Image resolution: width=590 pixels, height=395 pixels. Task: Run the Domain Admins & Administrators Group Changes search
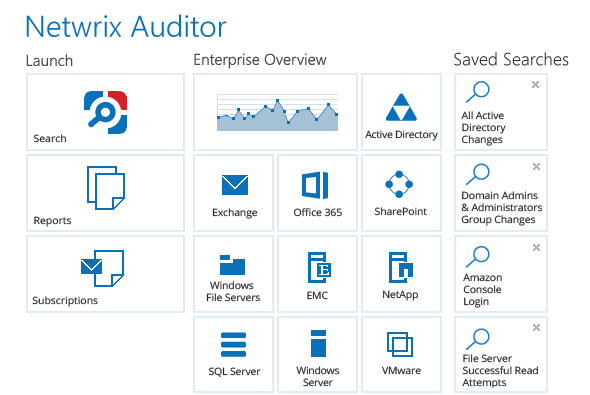(501, 193)
